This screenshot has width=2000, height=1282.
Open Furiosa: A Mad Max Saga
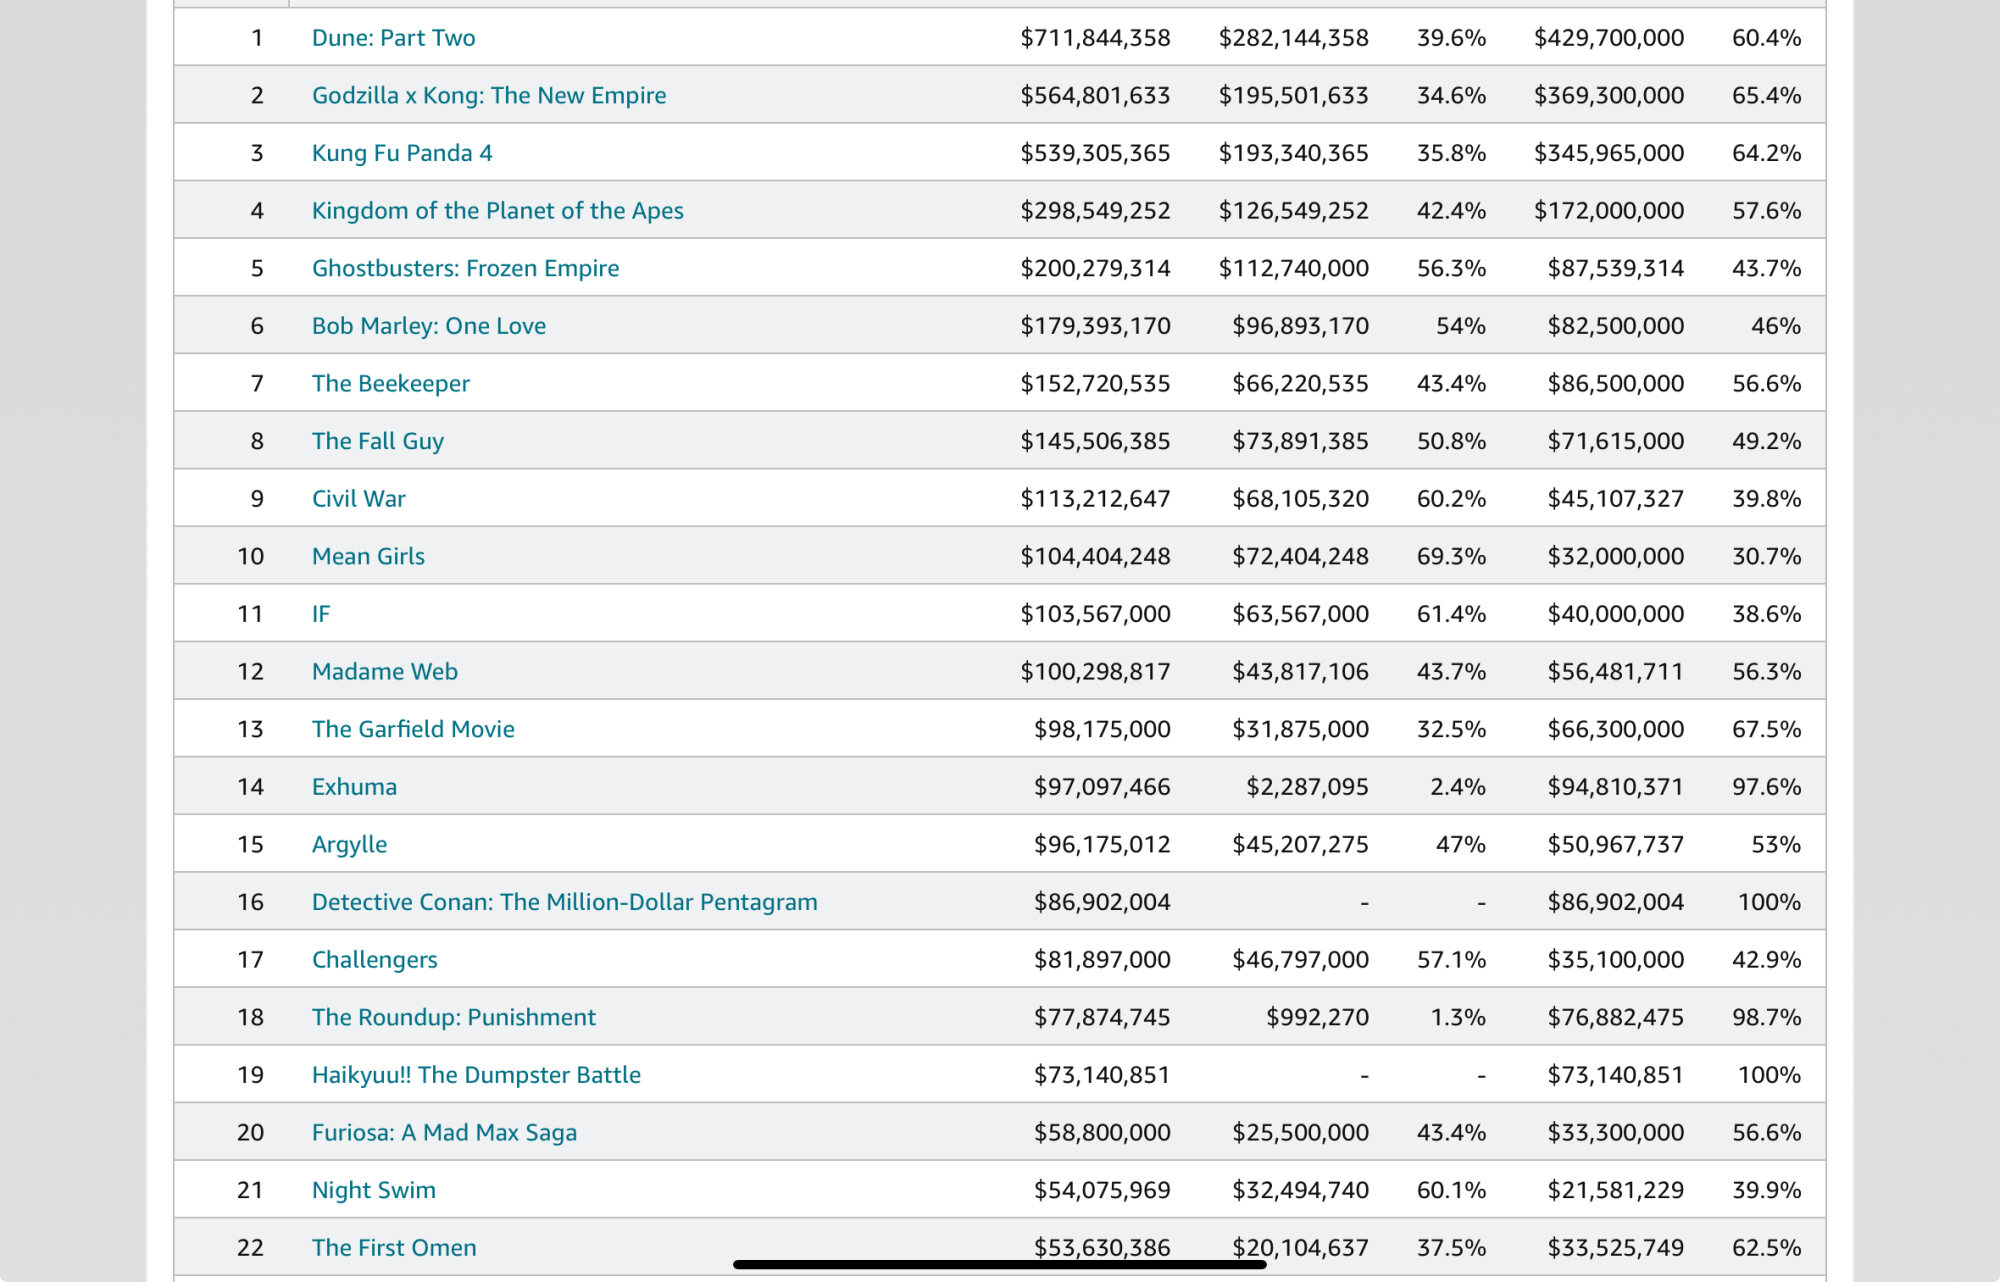444,1133
